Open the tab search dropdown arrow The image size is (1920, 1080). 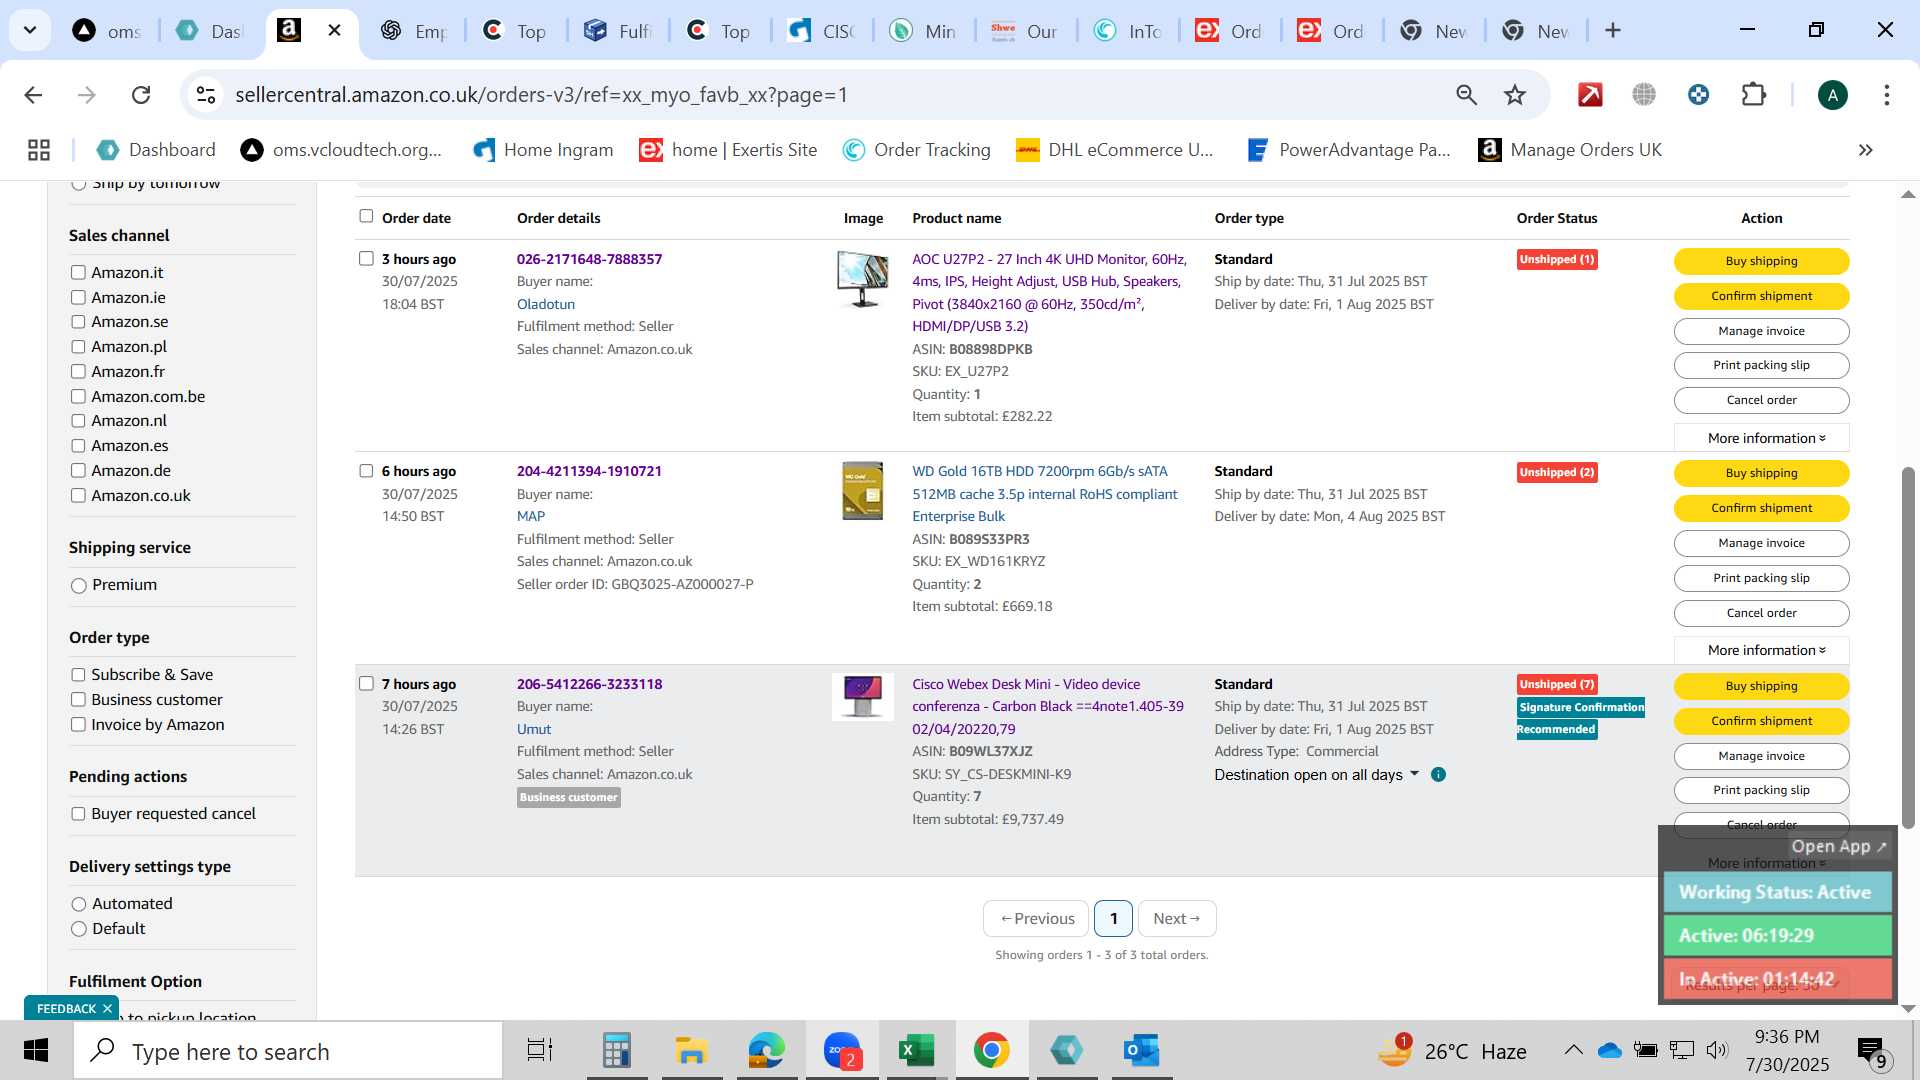click(30, 30)
